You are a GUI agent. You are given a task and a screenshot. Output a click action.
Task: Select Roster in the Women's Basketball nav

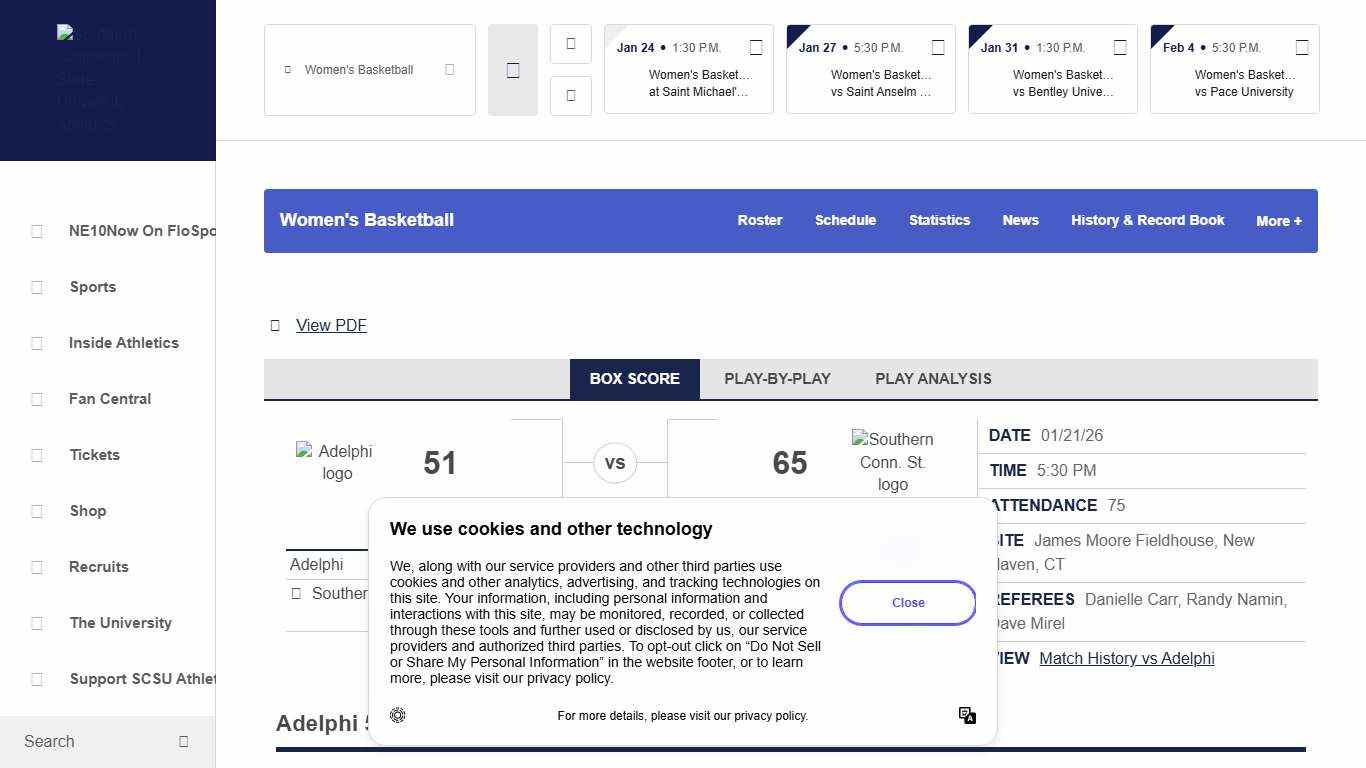759,221
